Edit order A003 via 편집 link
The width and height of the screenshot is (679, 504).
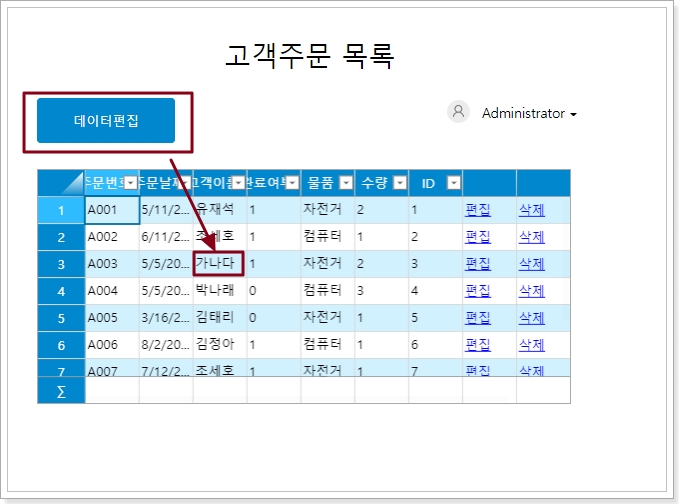[478, 264]
